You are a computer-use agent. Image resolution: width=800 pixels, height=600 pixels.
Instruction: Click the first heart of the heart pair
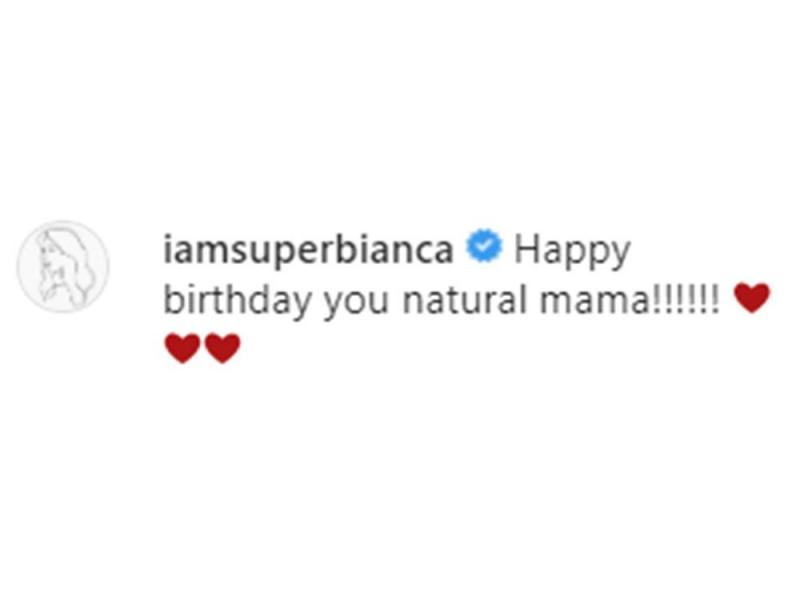coord(183,348)
